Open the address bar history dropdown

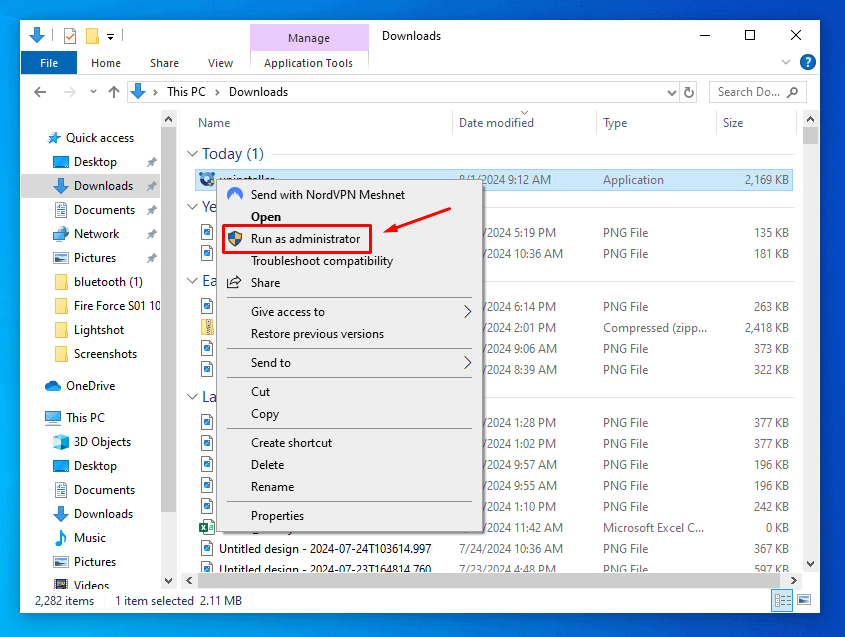pos(671,92)
